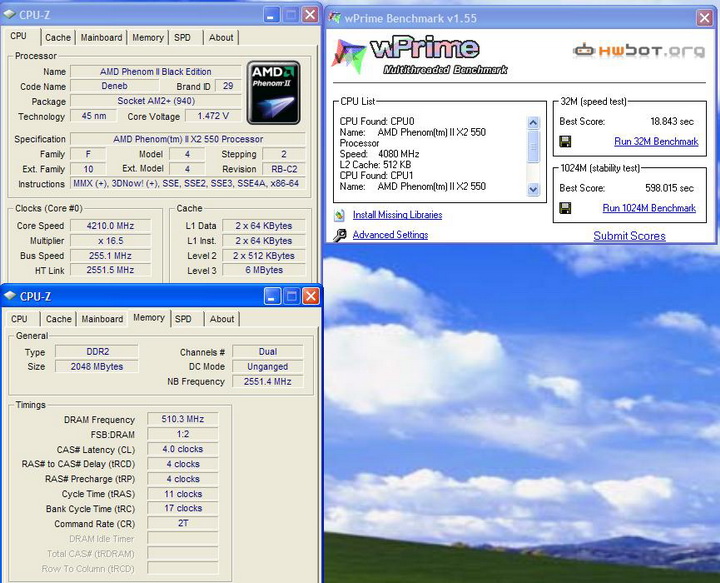Close the lower CPU-Z window
720x583 pixels.
pyautogui.click(x=311, y=296)
